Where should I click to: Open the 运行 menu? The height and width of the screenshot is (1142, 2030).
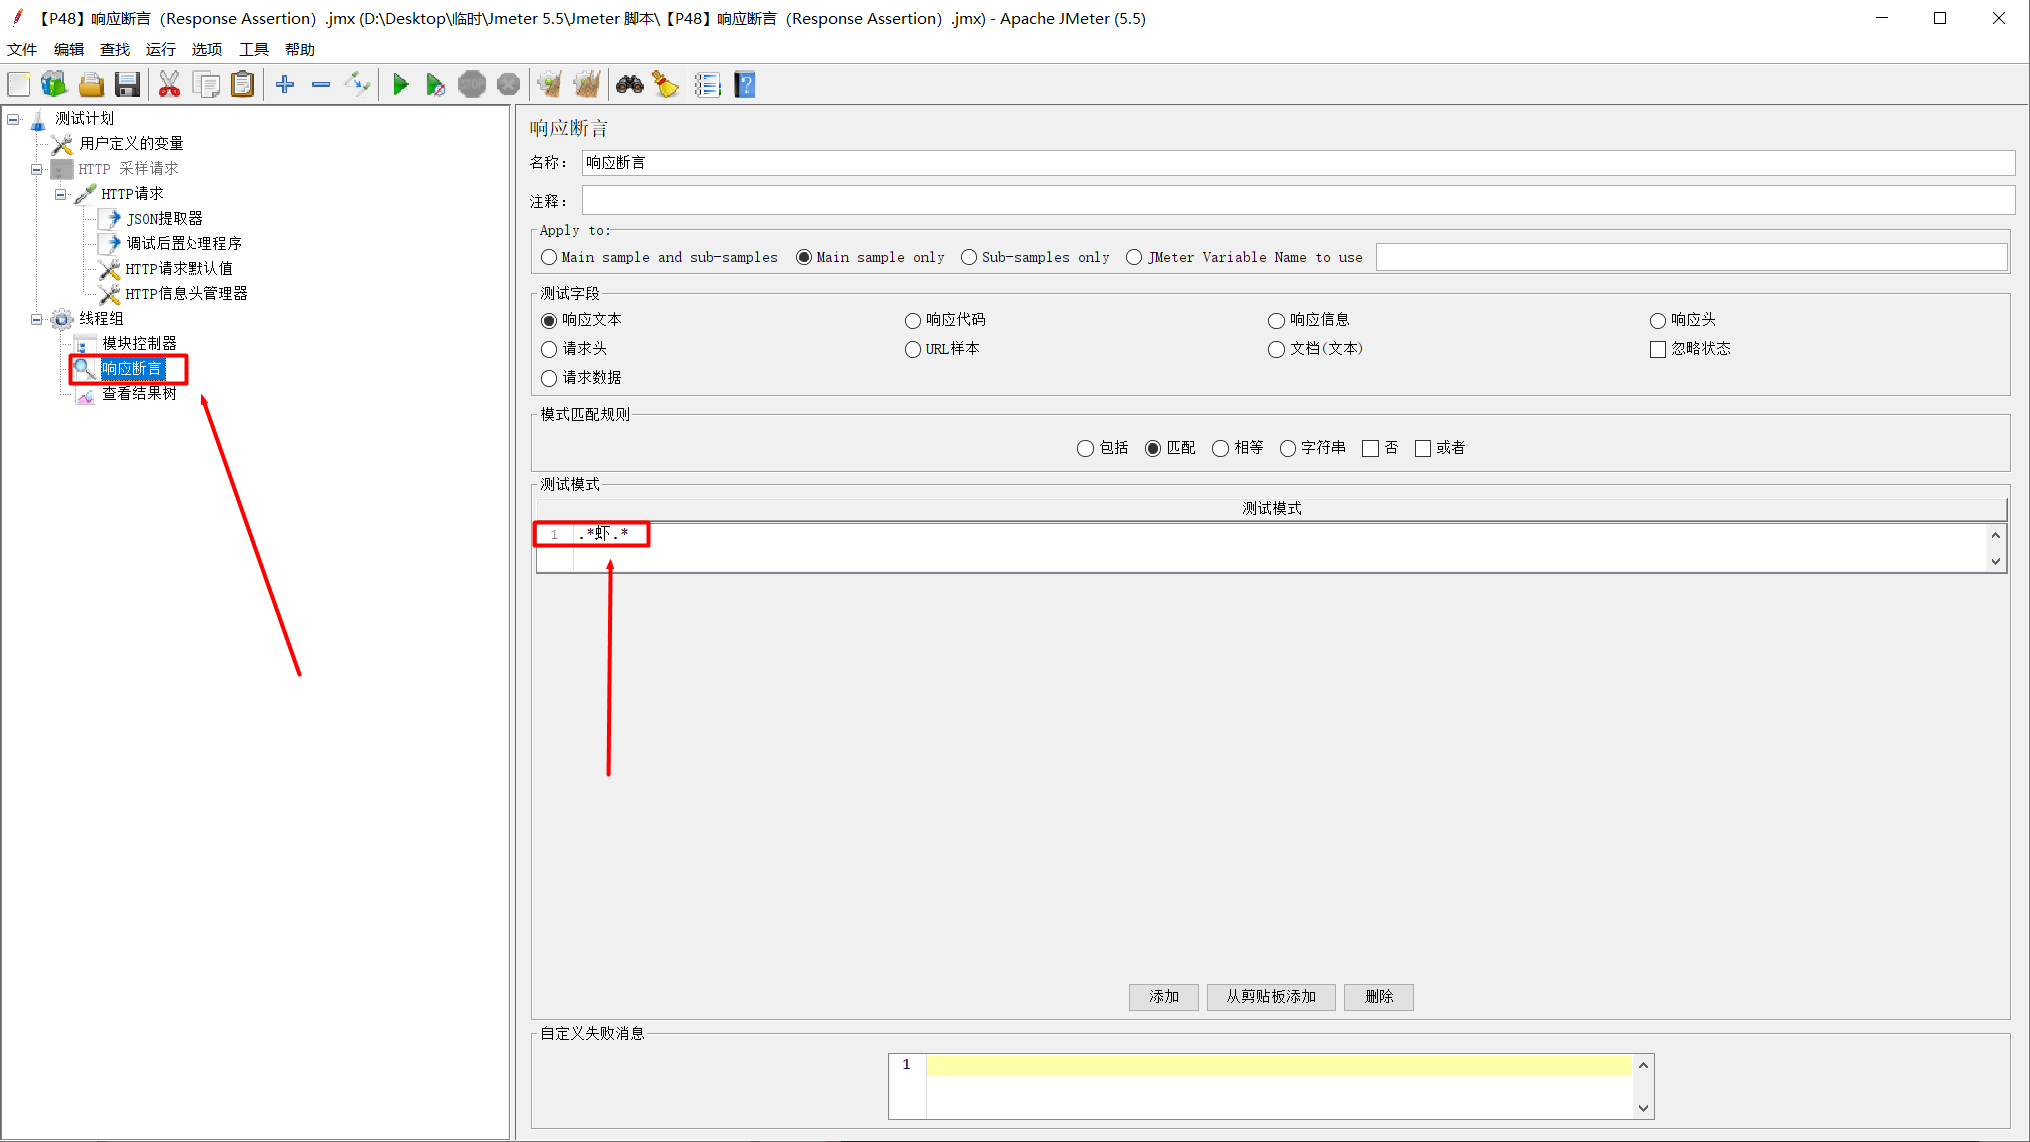[160, 49]
